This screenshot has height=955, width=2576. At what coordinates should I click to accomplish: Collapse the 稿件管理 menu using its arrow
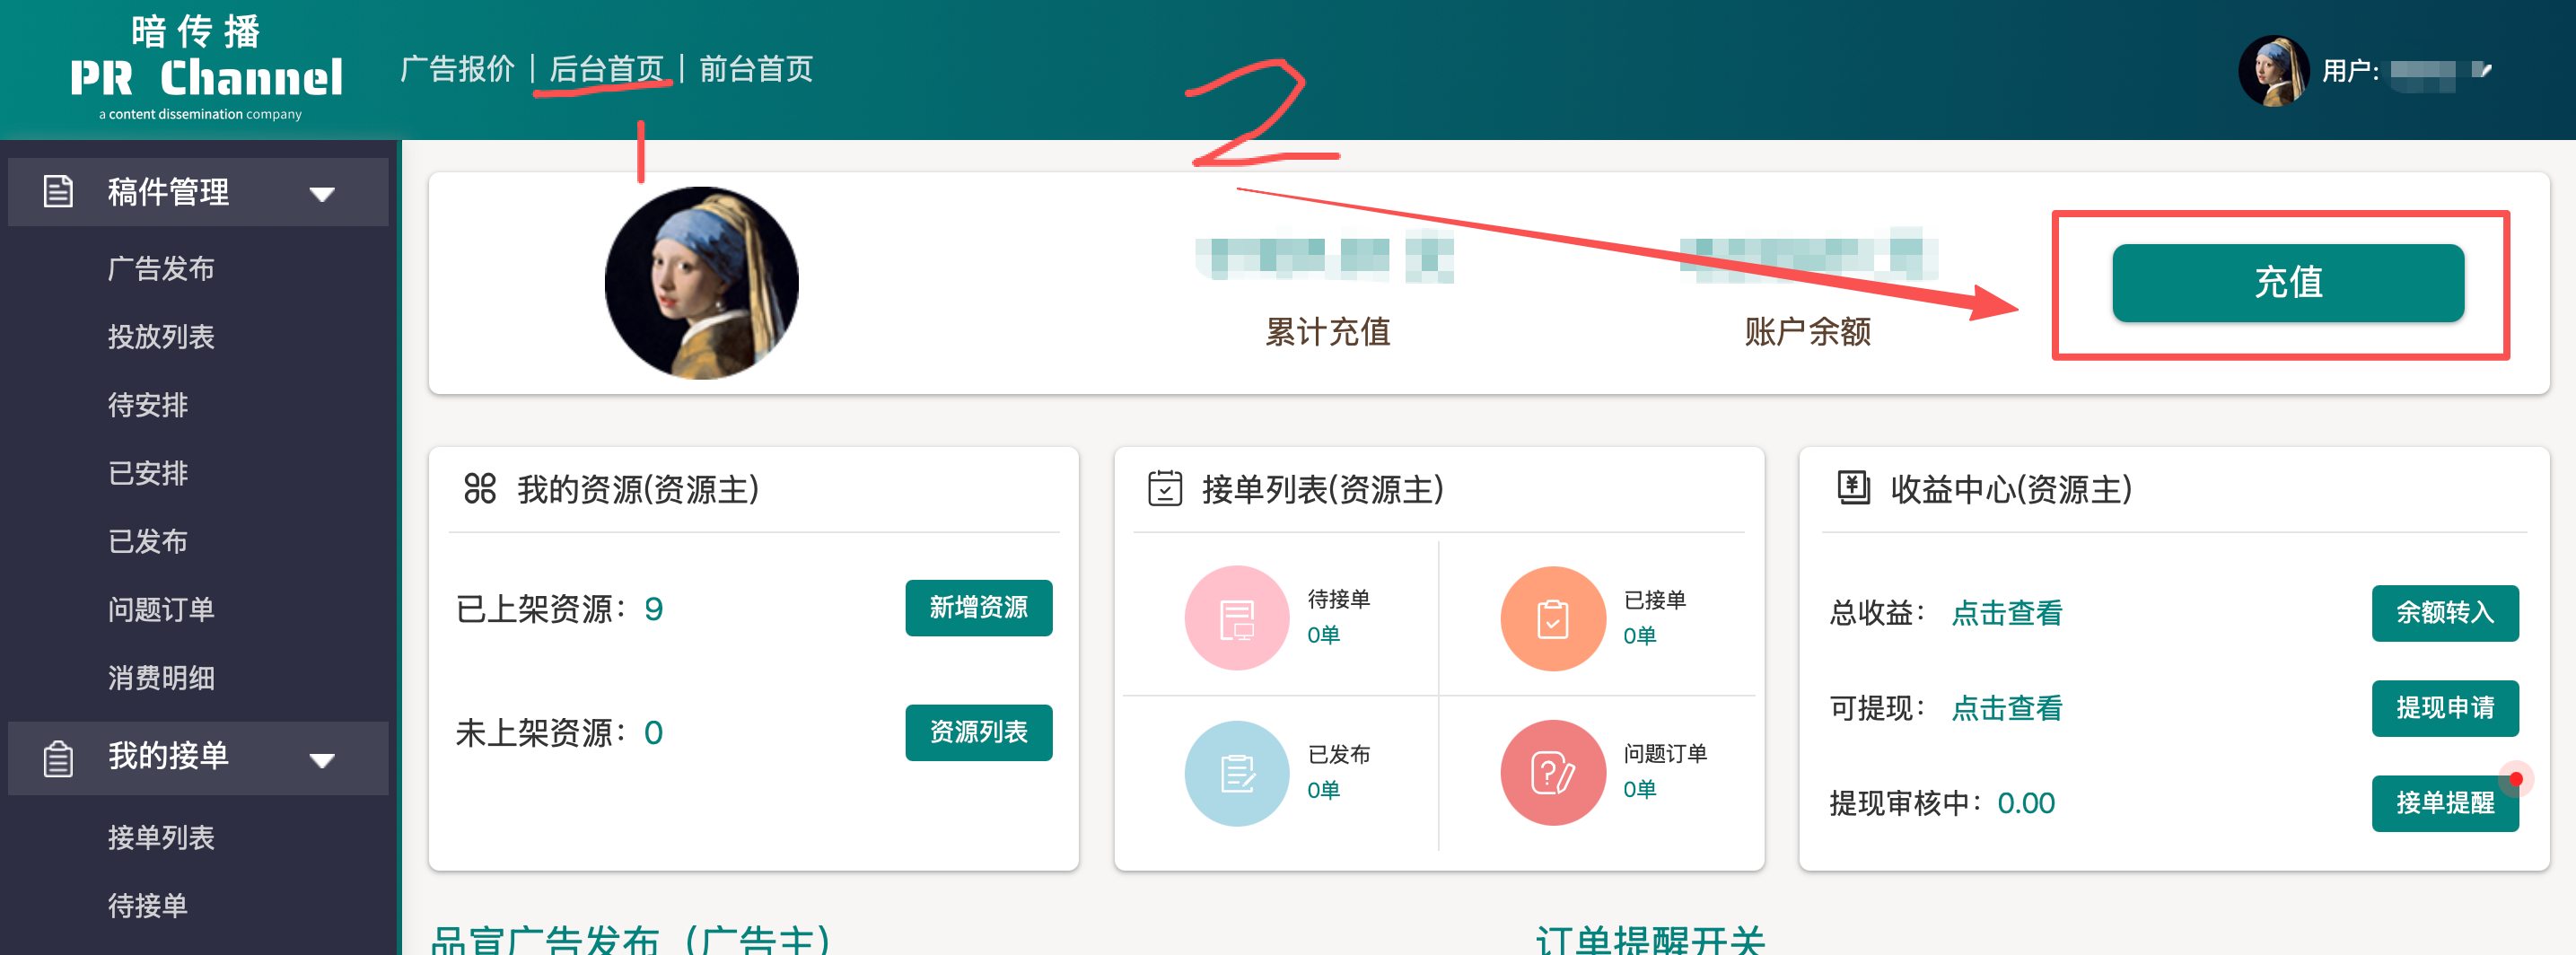[x=322, y=194]
